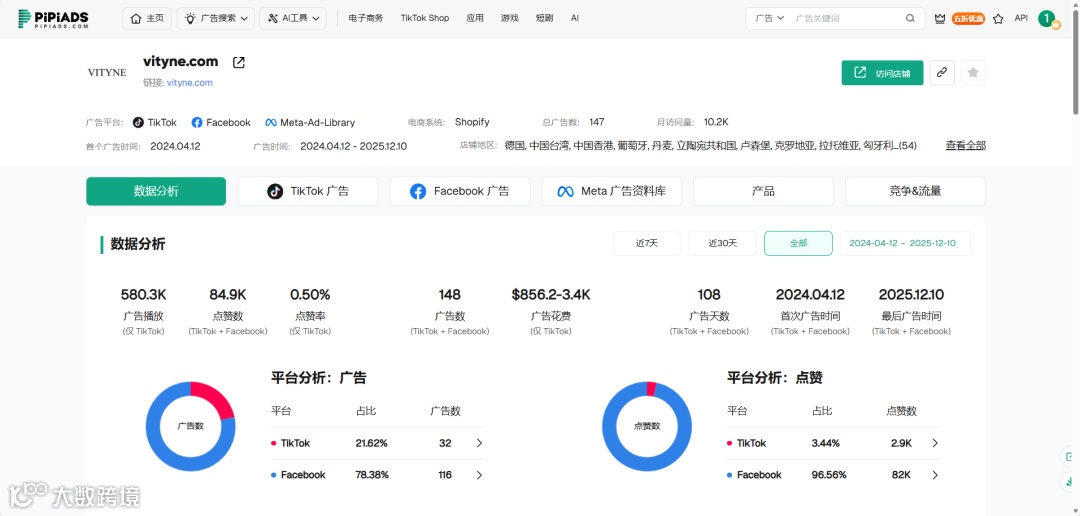Click the Meta-Ad-Library platform icon
This screenshot has width=1080, height=516.
(x=271, y=122)
